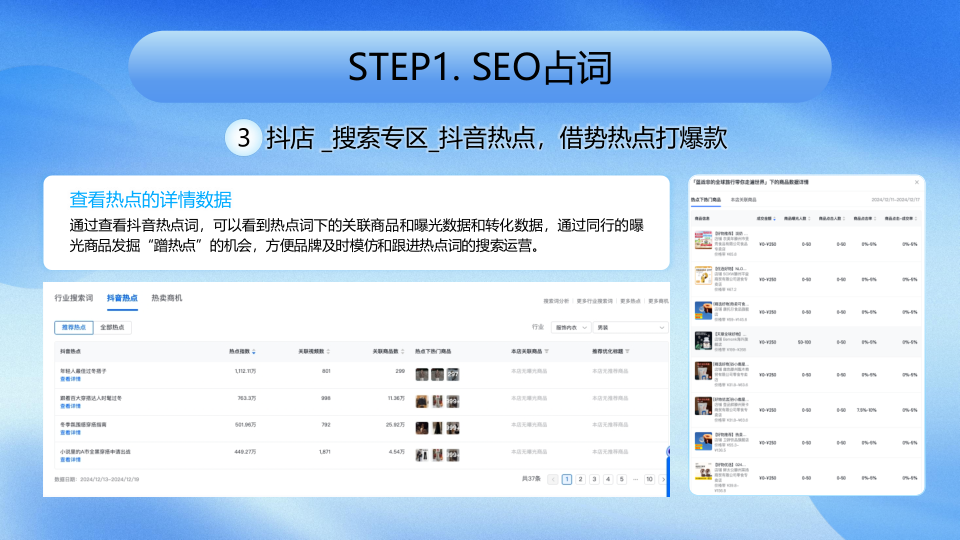Go to page 2 in pagination
Viewport: 960px width, 540px height.
(x=580, y=479)
